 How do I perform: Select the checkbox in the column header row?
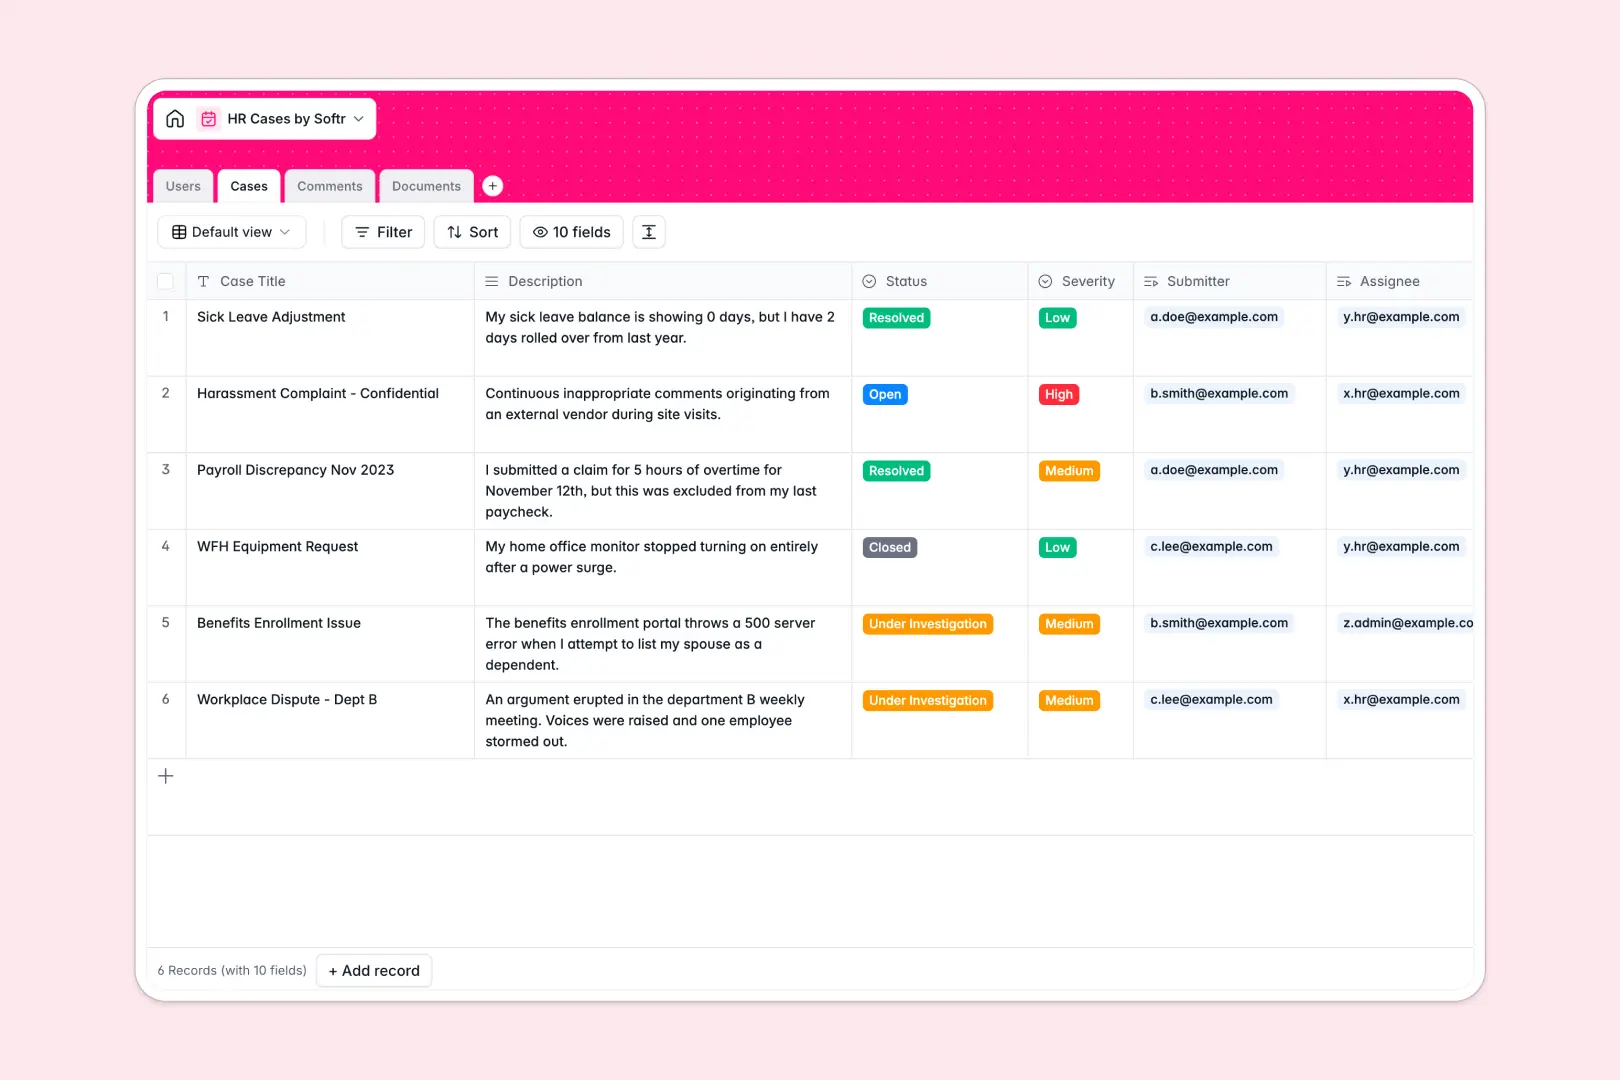click(166, 281)
